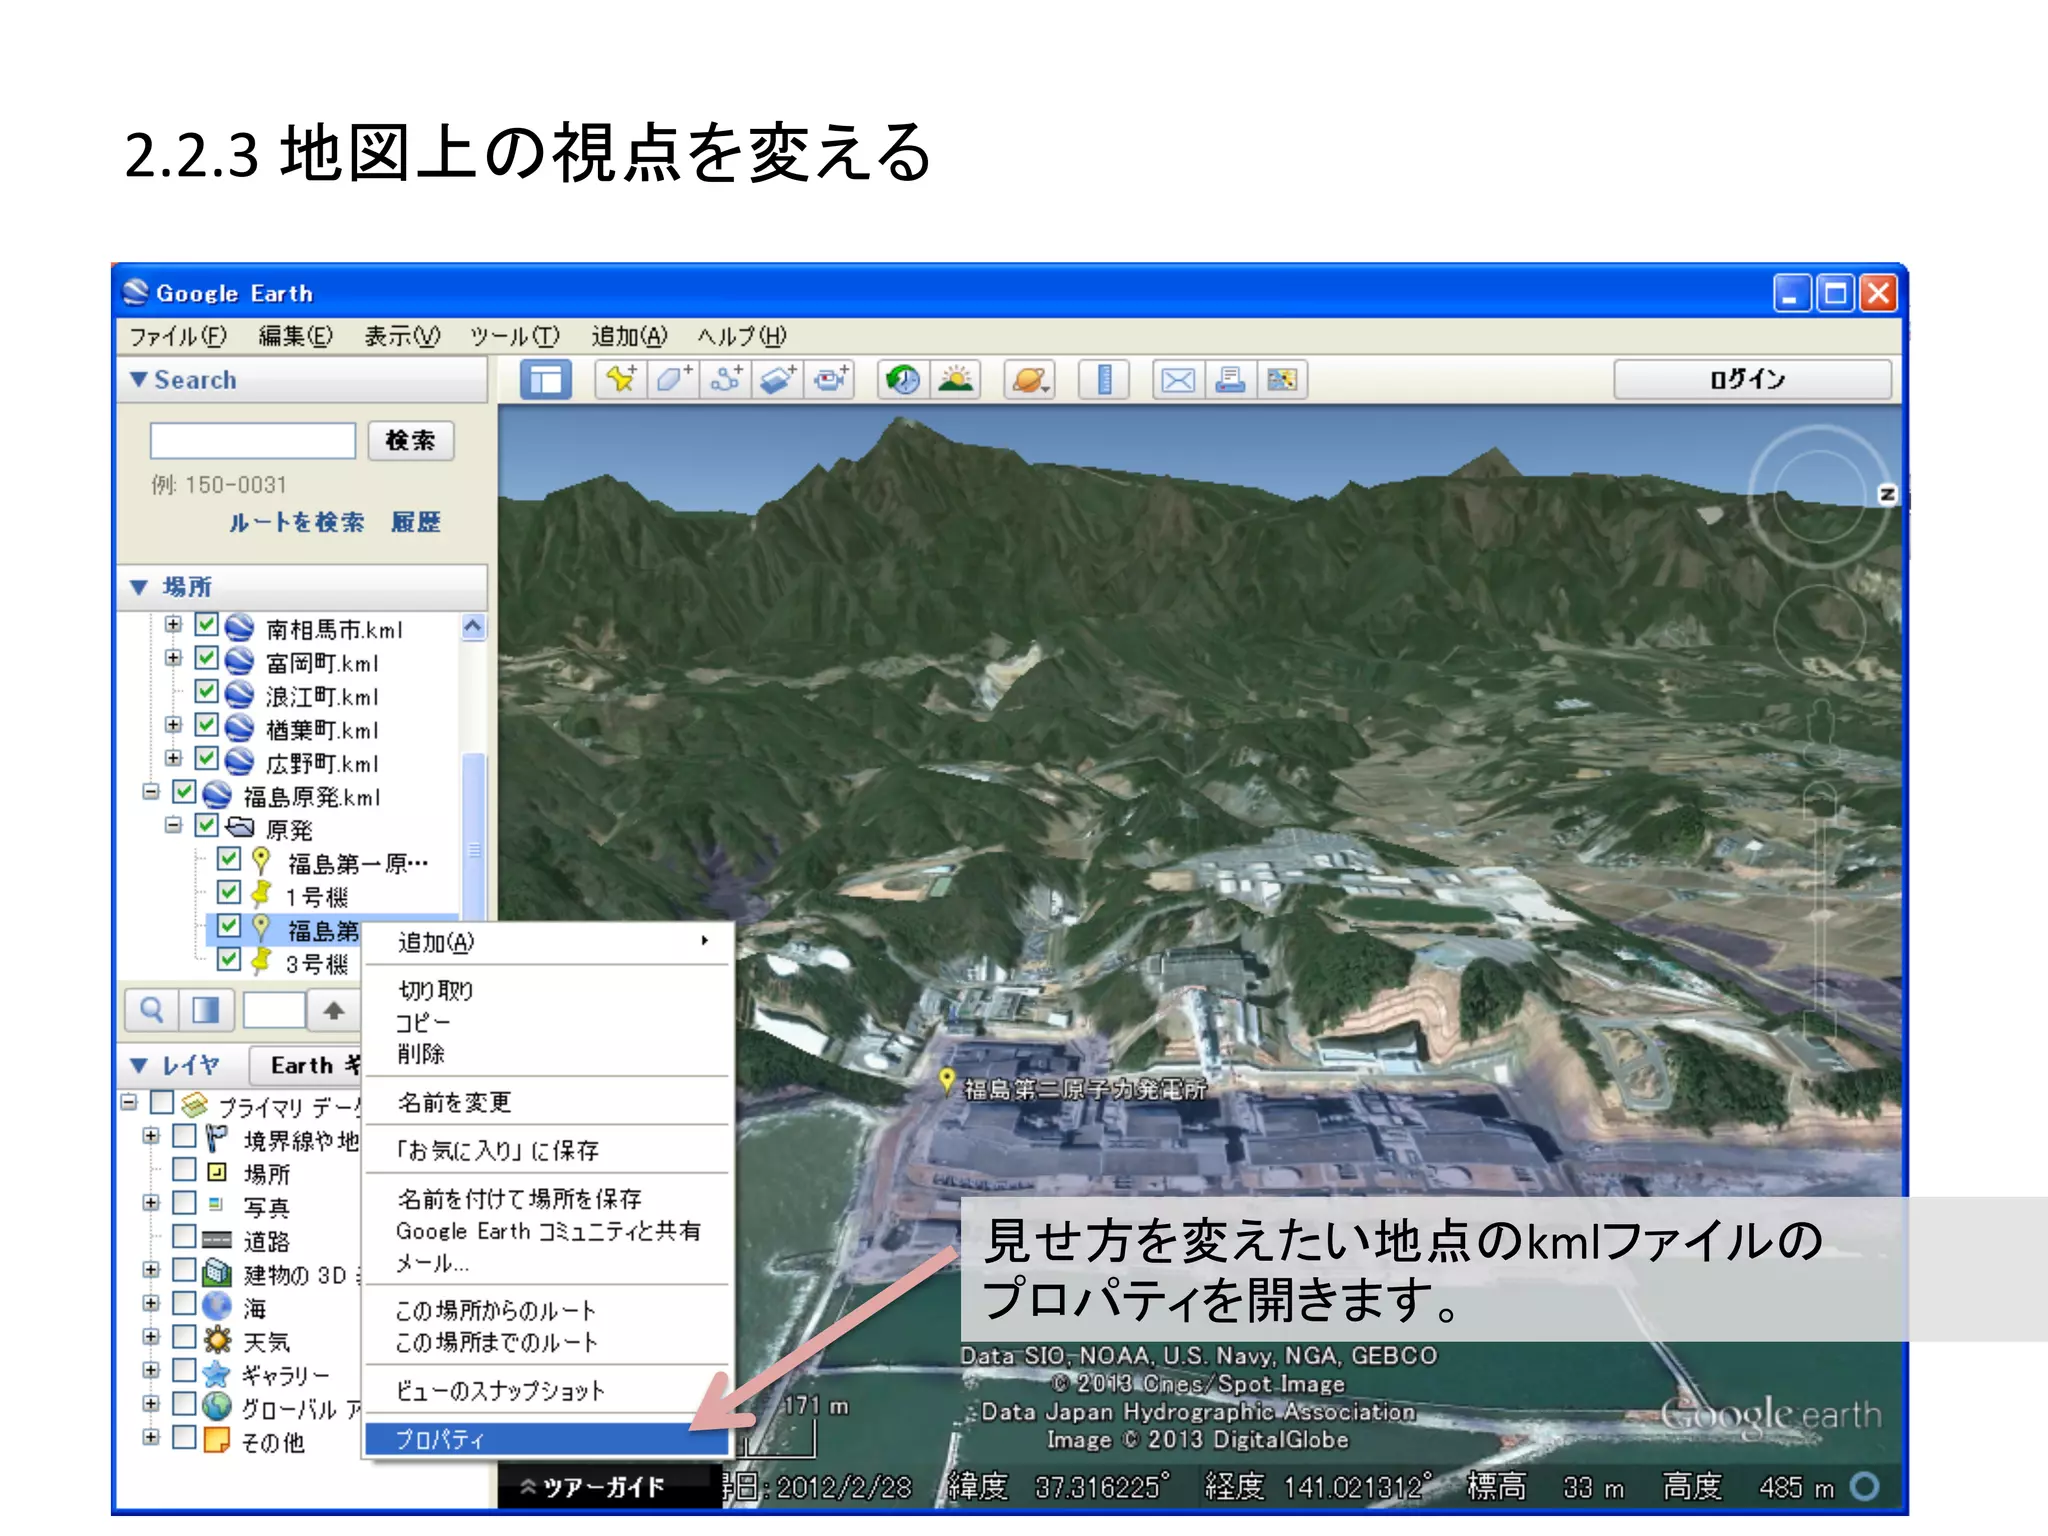Add a placemark with the yellow pin icon
Image resolution: width=2048 pixels, height=1536 pixels.
(621, 380)
